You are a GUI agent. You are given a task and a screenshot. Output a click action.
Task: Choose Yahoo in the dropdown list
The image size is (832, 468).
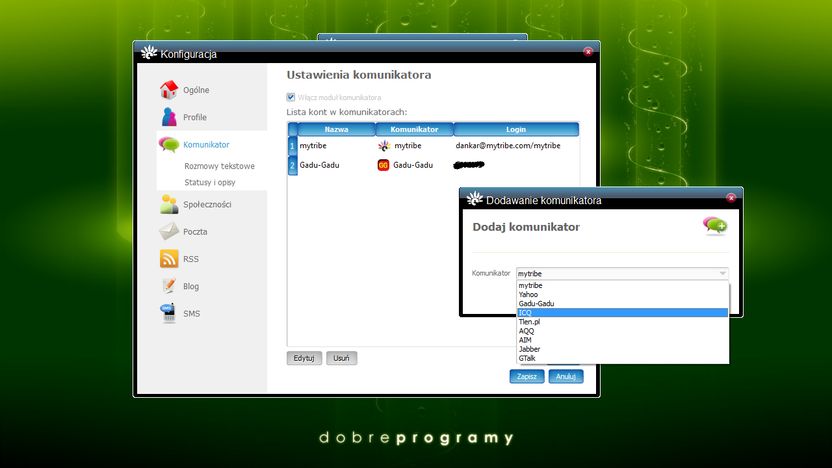point(622,294)
